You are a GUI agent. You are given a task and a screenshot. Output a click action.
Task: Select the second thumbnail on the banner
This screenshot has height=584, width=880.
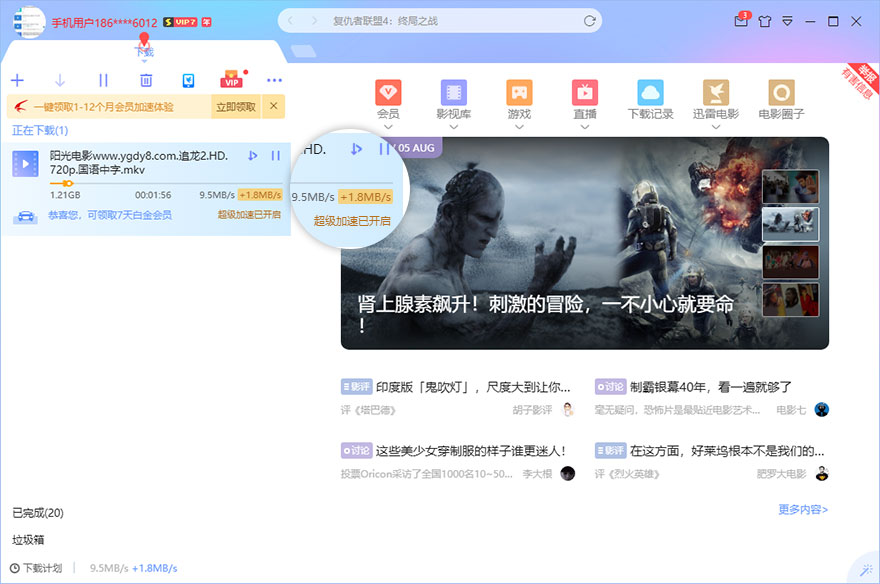790,224
